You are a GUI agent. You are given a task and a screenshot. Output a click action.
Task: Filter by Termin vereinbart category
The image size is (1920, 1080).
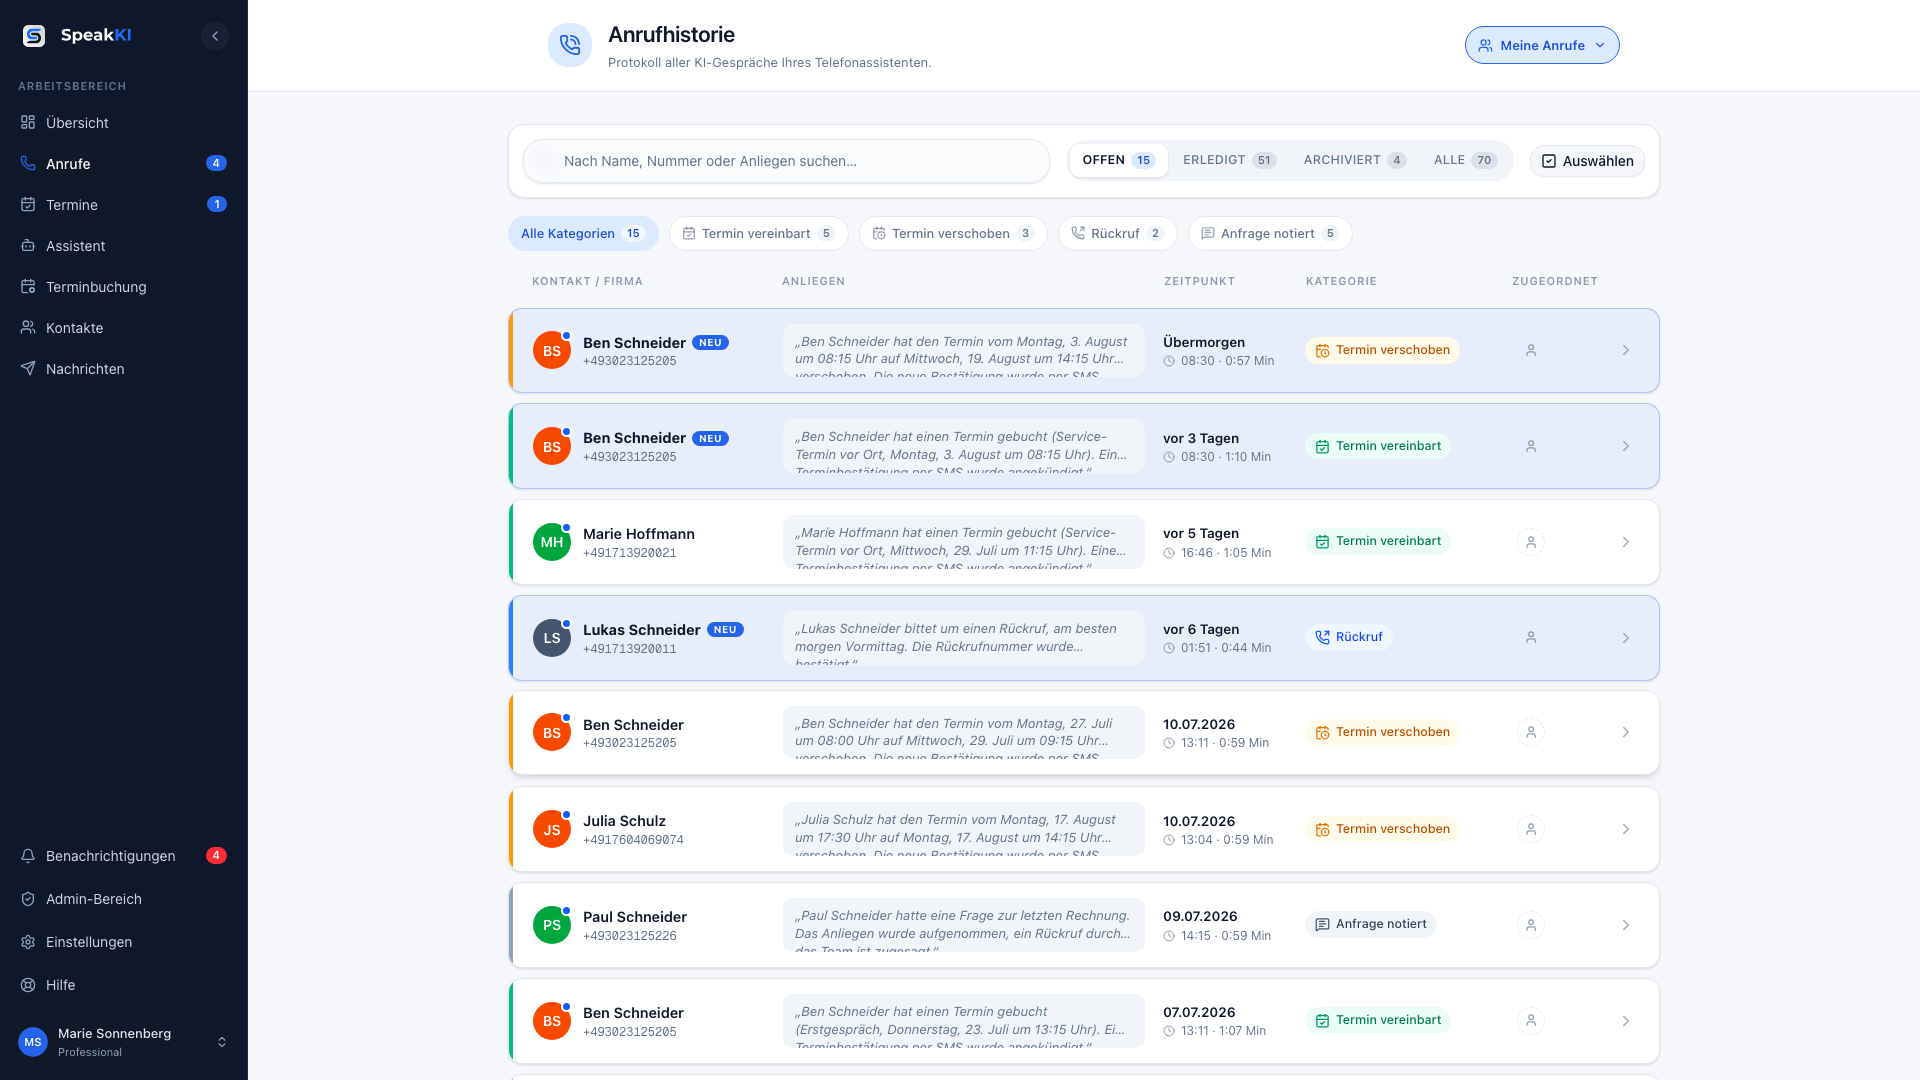[x=758, y=234]
